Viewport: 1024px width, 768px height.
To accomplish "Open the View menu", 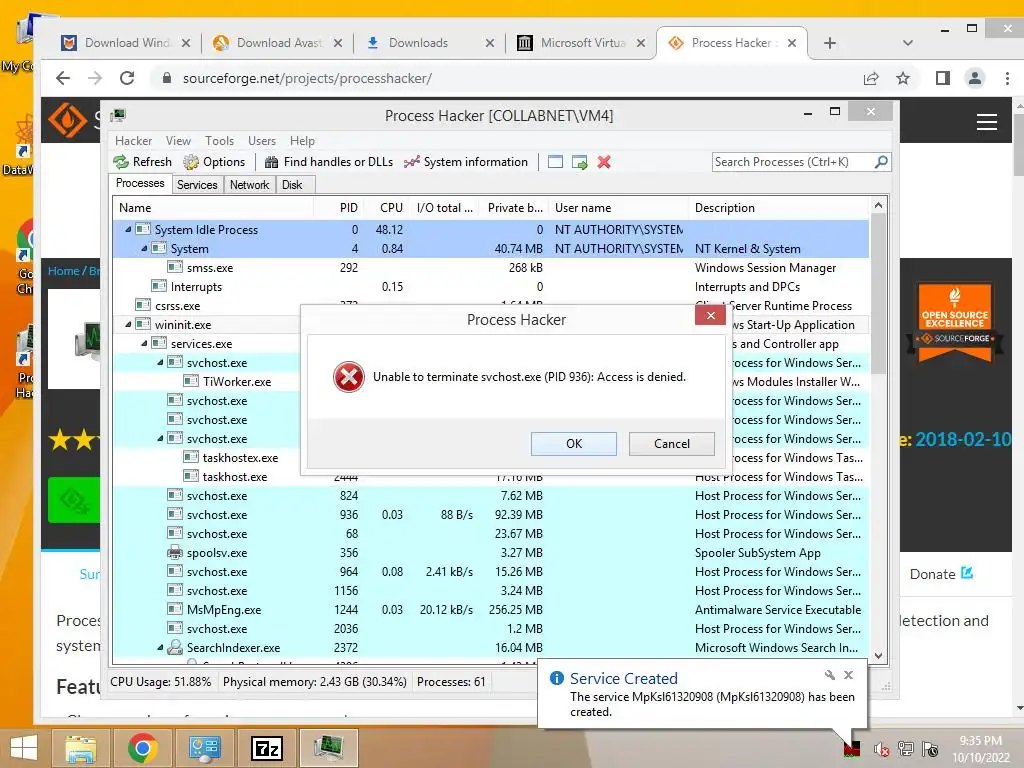I will [x=178, y=141].
